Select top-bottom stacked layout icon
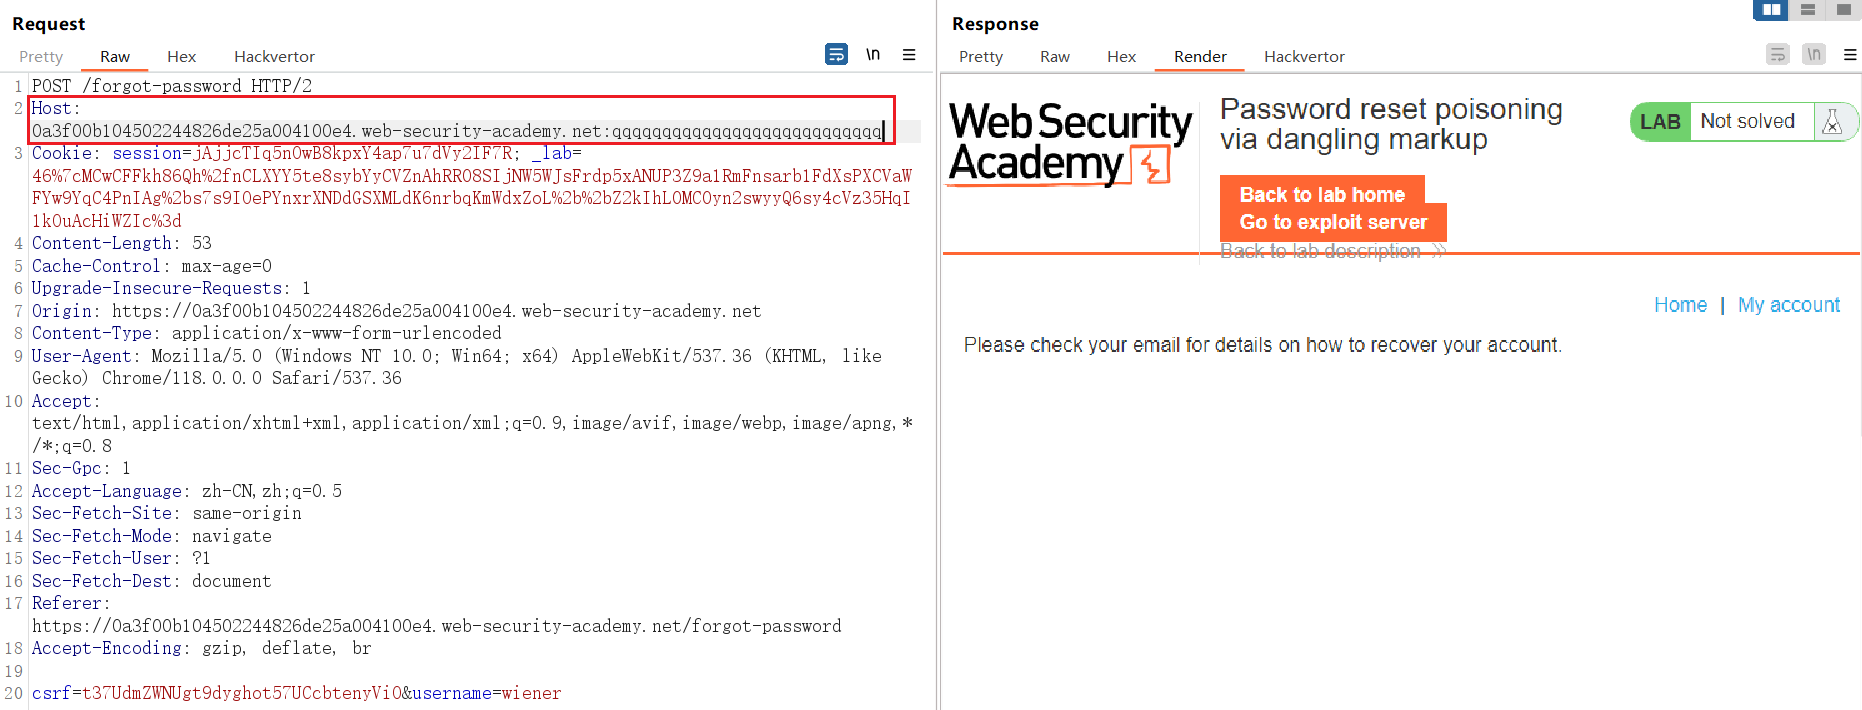 pos(1807,10)
